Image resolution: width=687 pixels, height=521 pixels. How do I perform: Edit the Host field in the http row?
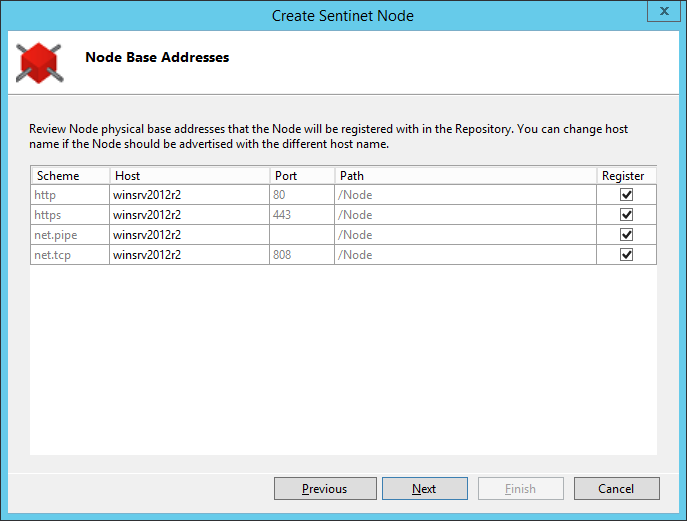pos(189,195)
